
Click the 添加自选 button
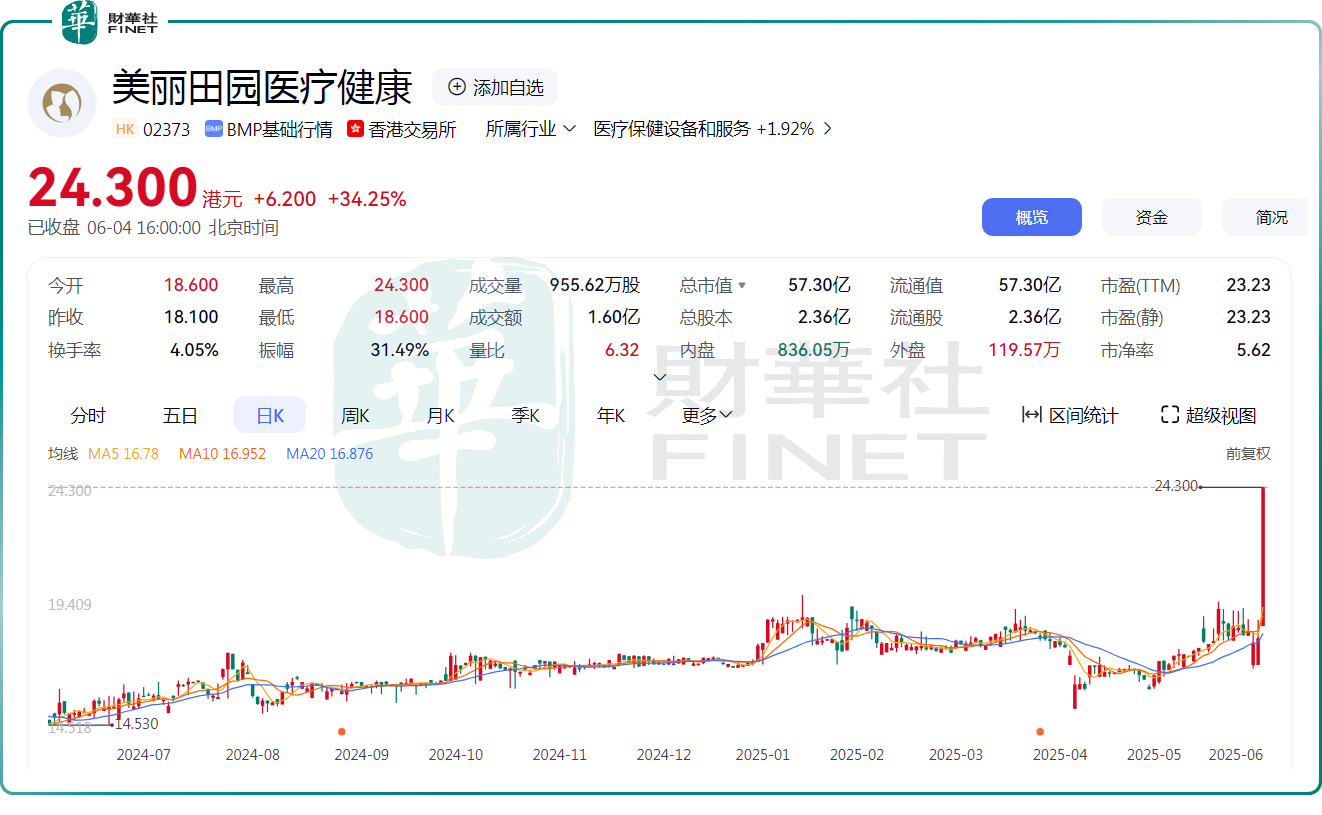(x=495, y=87)
